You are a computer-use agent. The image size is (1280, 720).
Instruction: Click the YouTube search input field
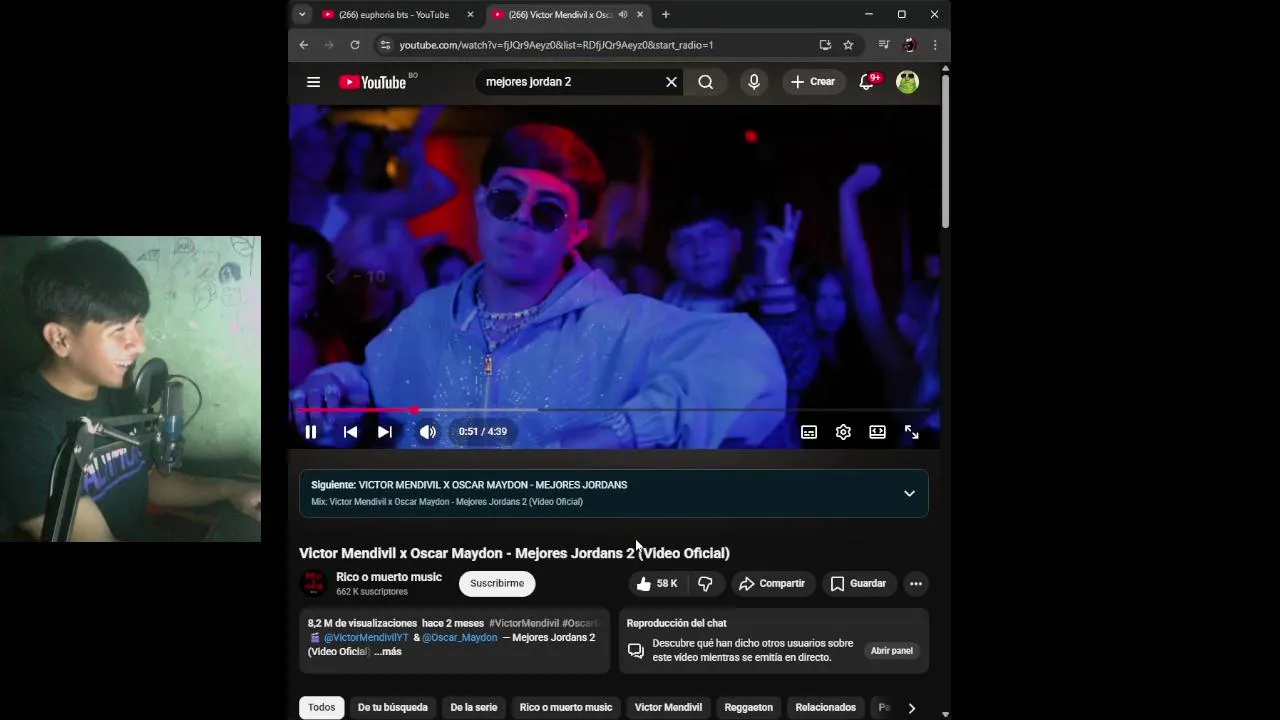coord(570,82)
